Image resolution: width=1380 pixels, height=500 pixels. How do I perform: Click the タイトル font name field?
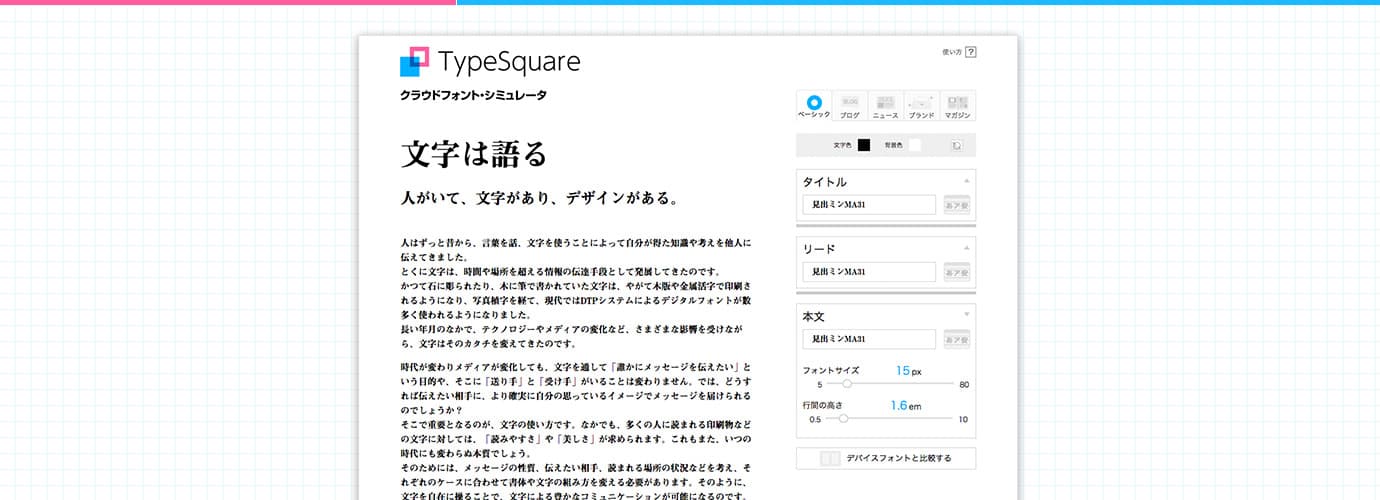[x=868, y=205]
